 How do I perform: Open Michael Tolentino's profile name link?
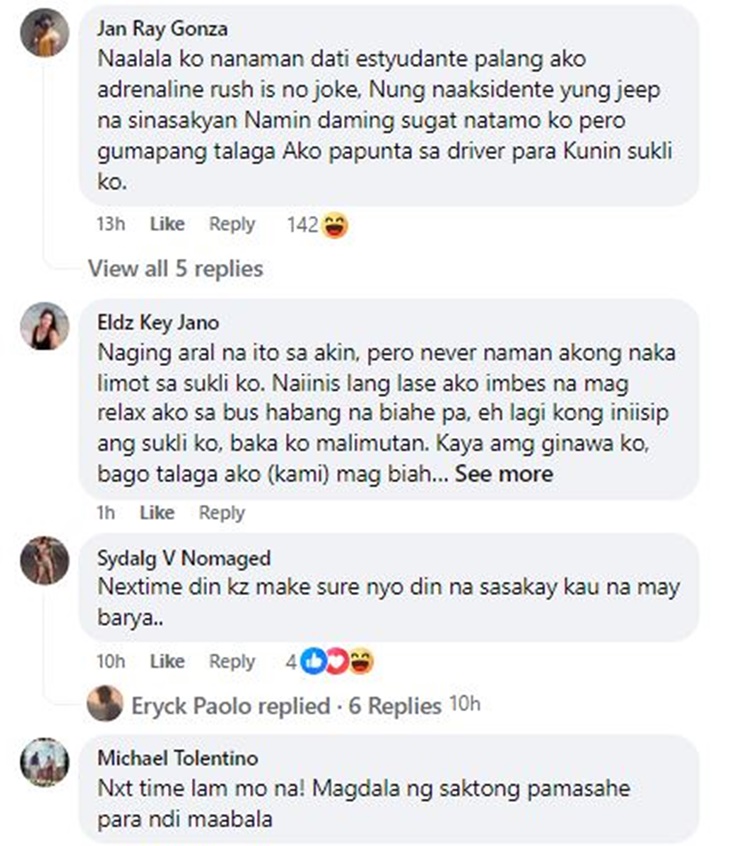coord(178,758)
